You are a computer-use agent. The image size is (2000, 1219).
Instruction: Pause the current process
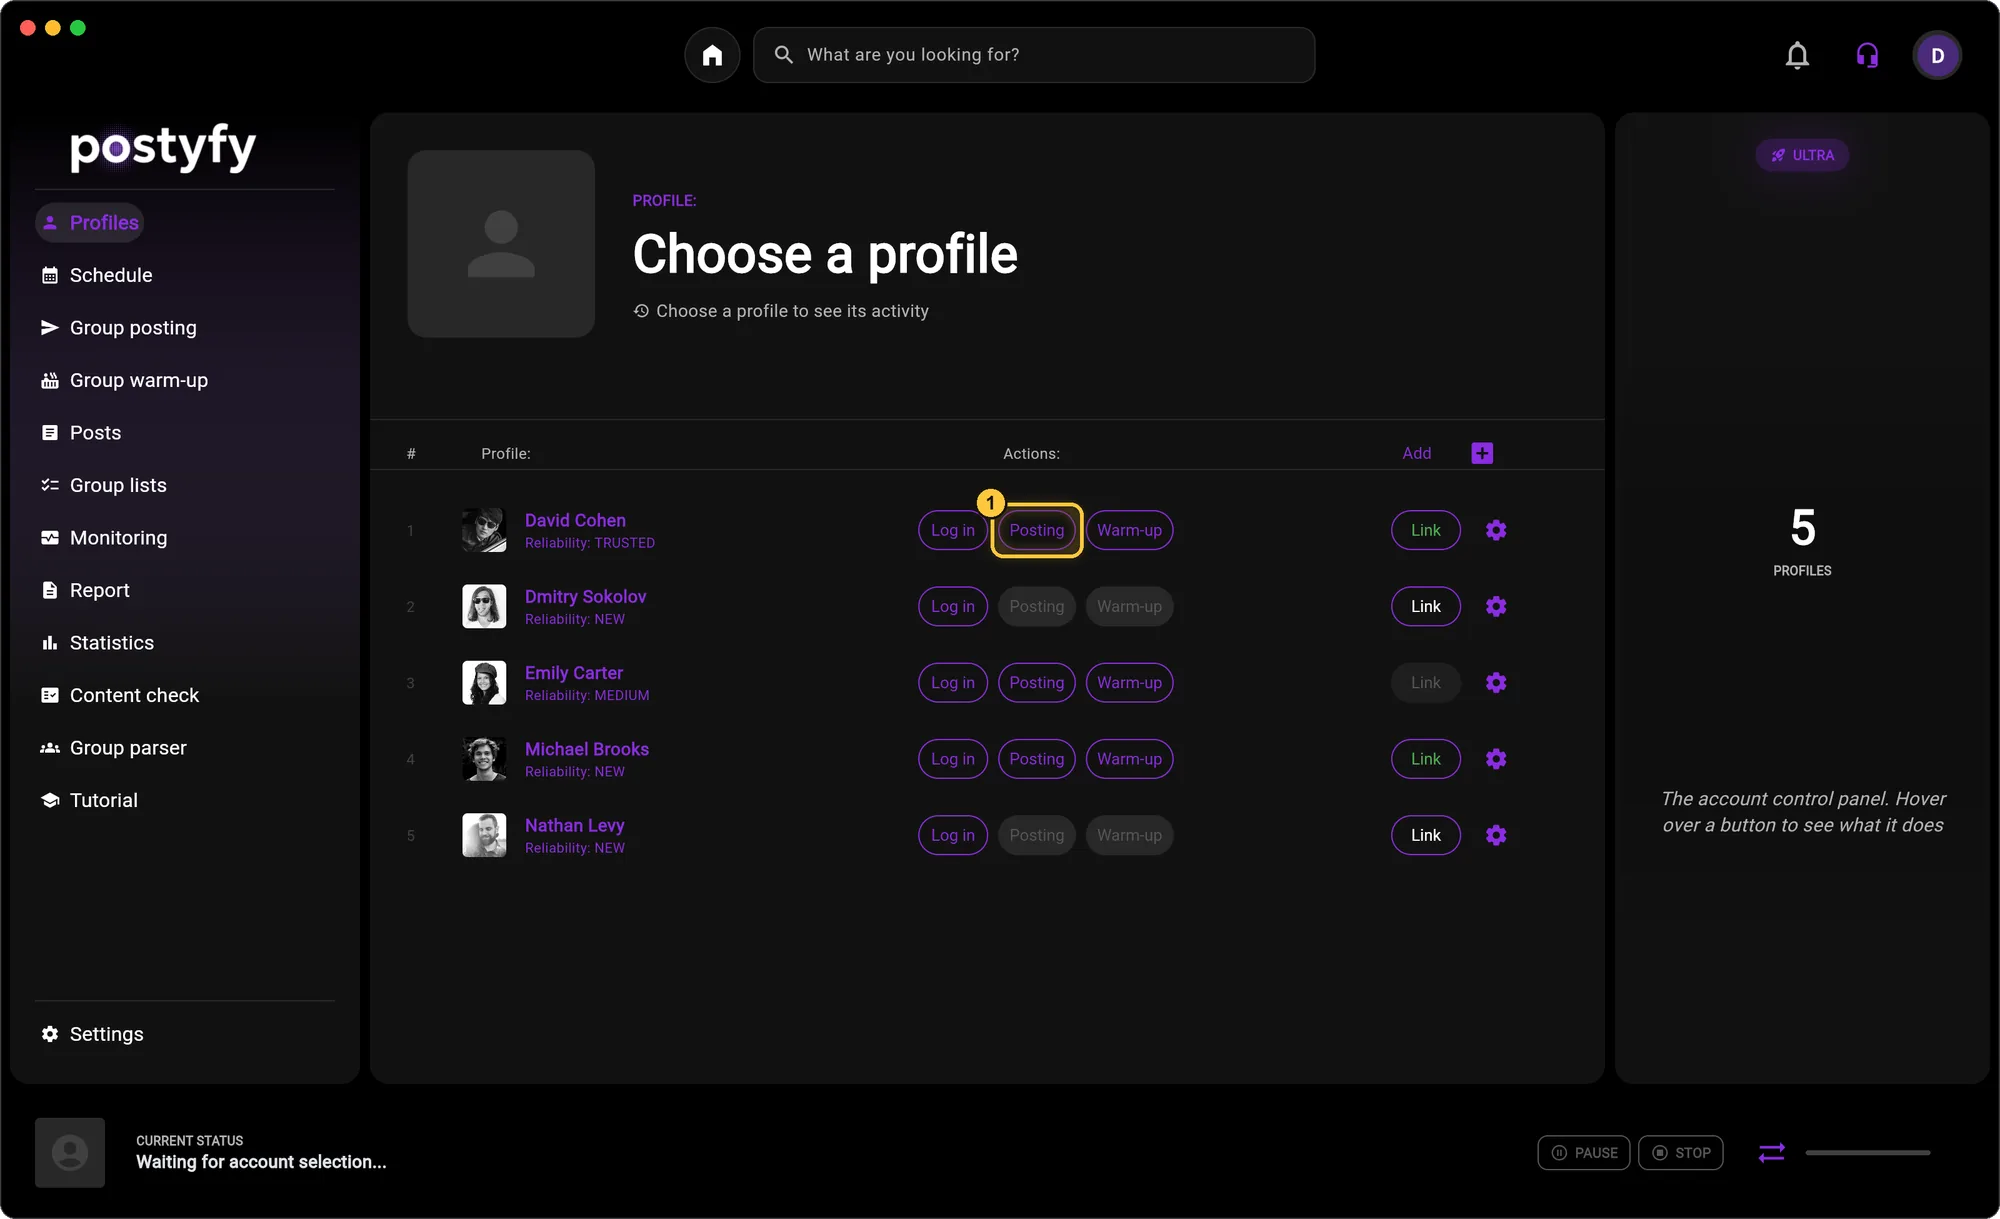click(1584, 1153)
